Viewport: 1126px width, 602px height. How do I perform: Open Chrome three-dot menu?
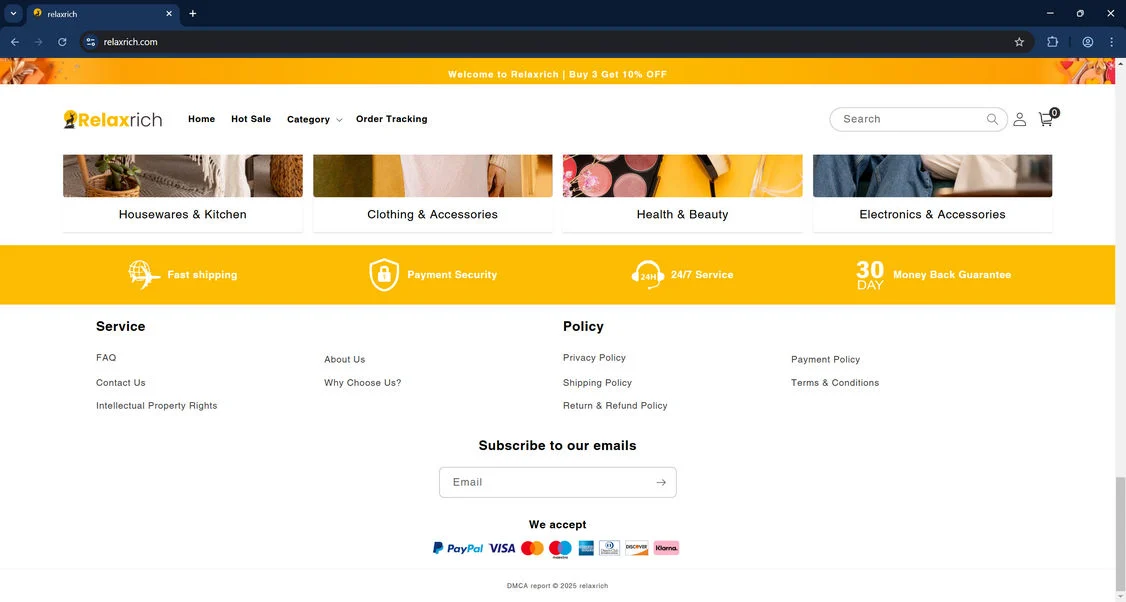tap(1111, 42)
